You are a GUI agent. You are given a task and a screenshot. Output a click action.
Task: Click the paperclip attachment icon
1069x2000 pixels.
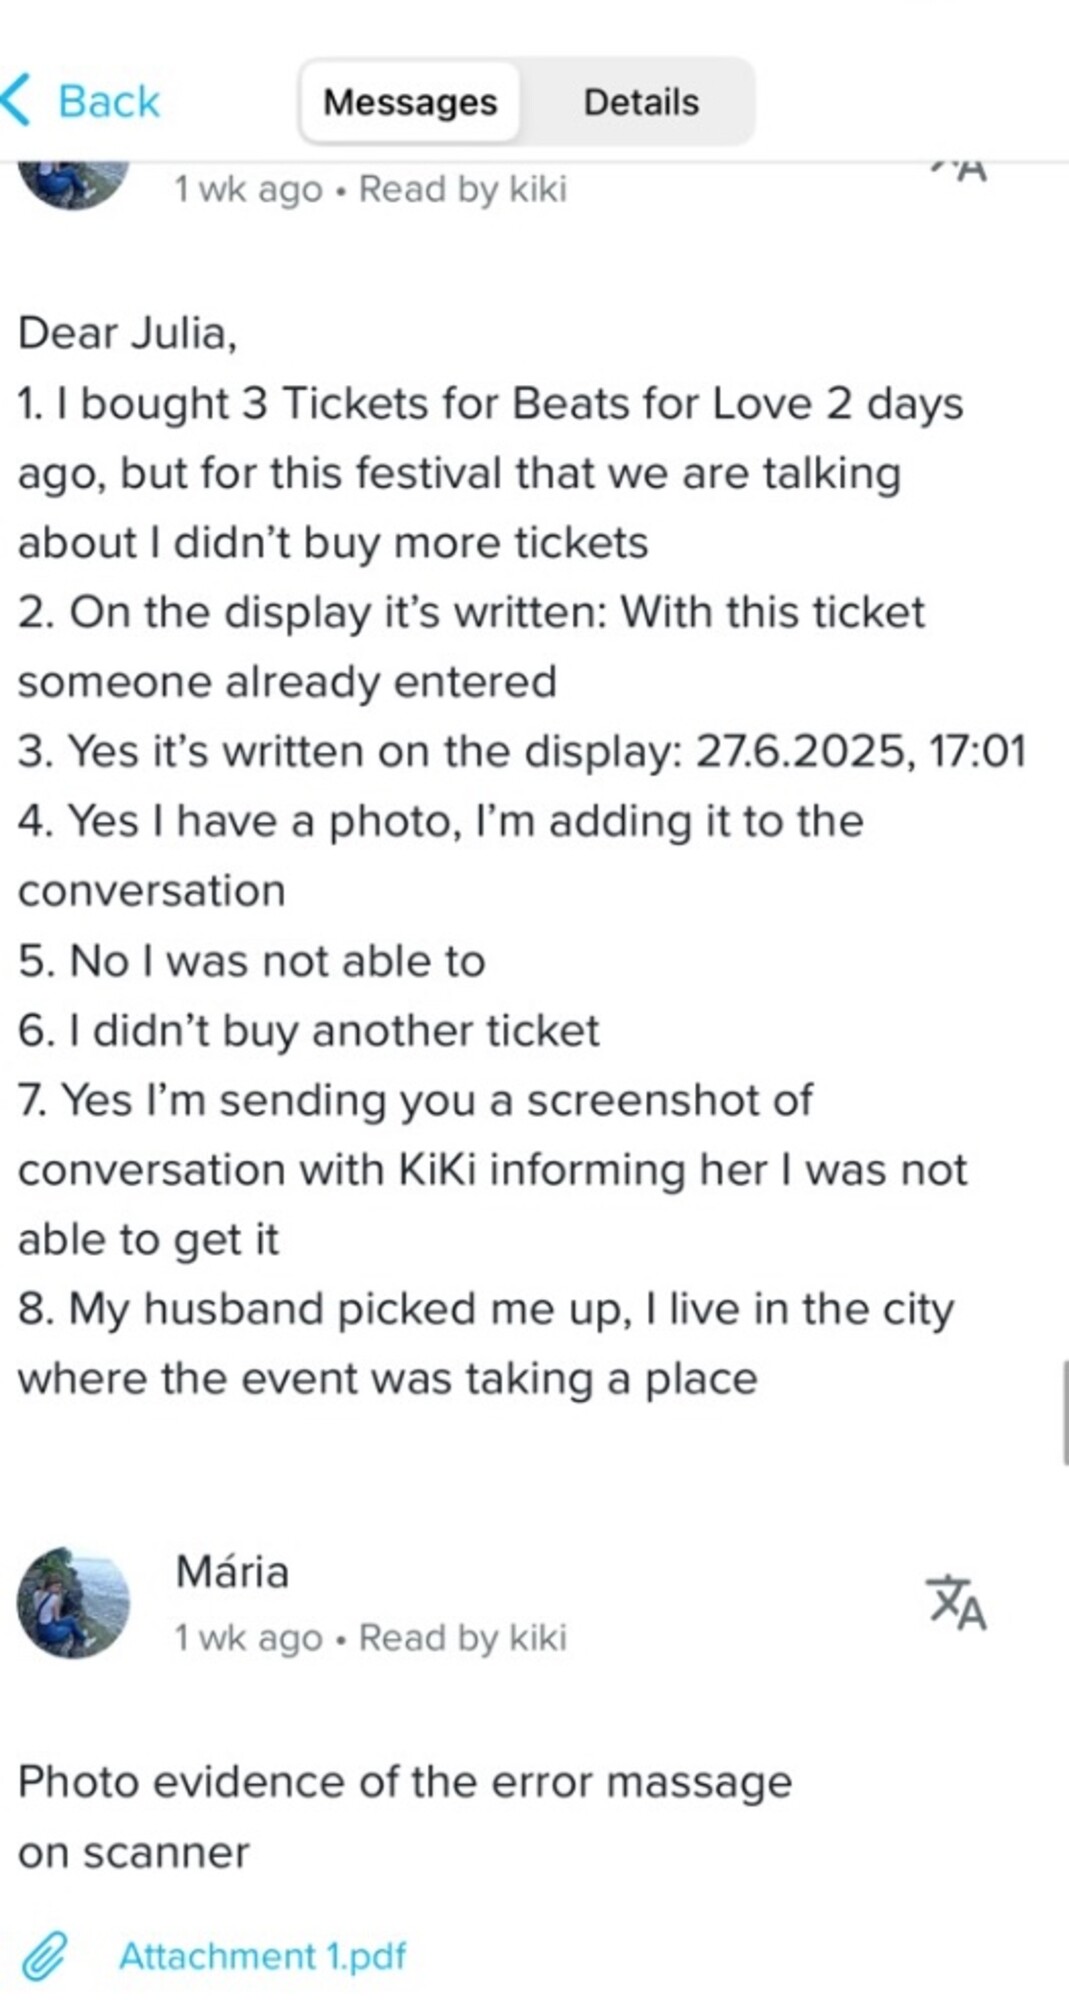(x=44, y=1957)
